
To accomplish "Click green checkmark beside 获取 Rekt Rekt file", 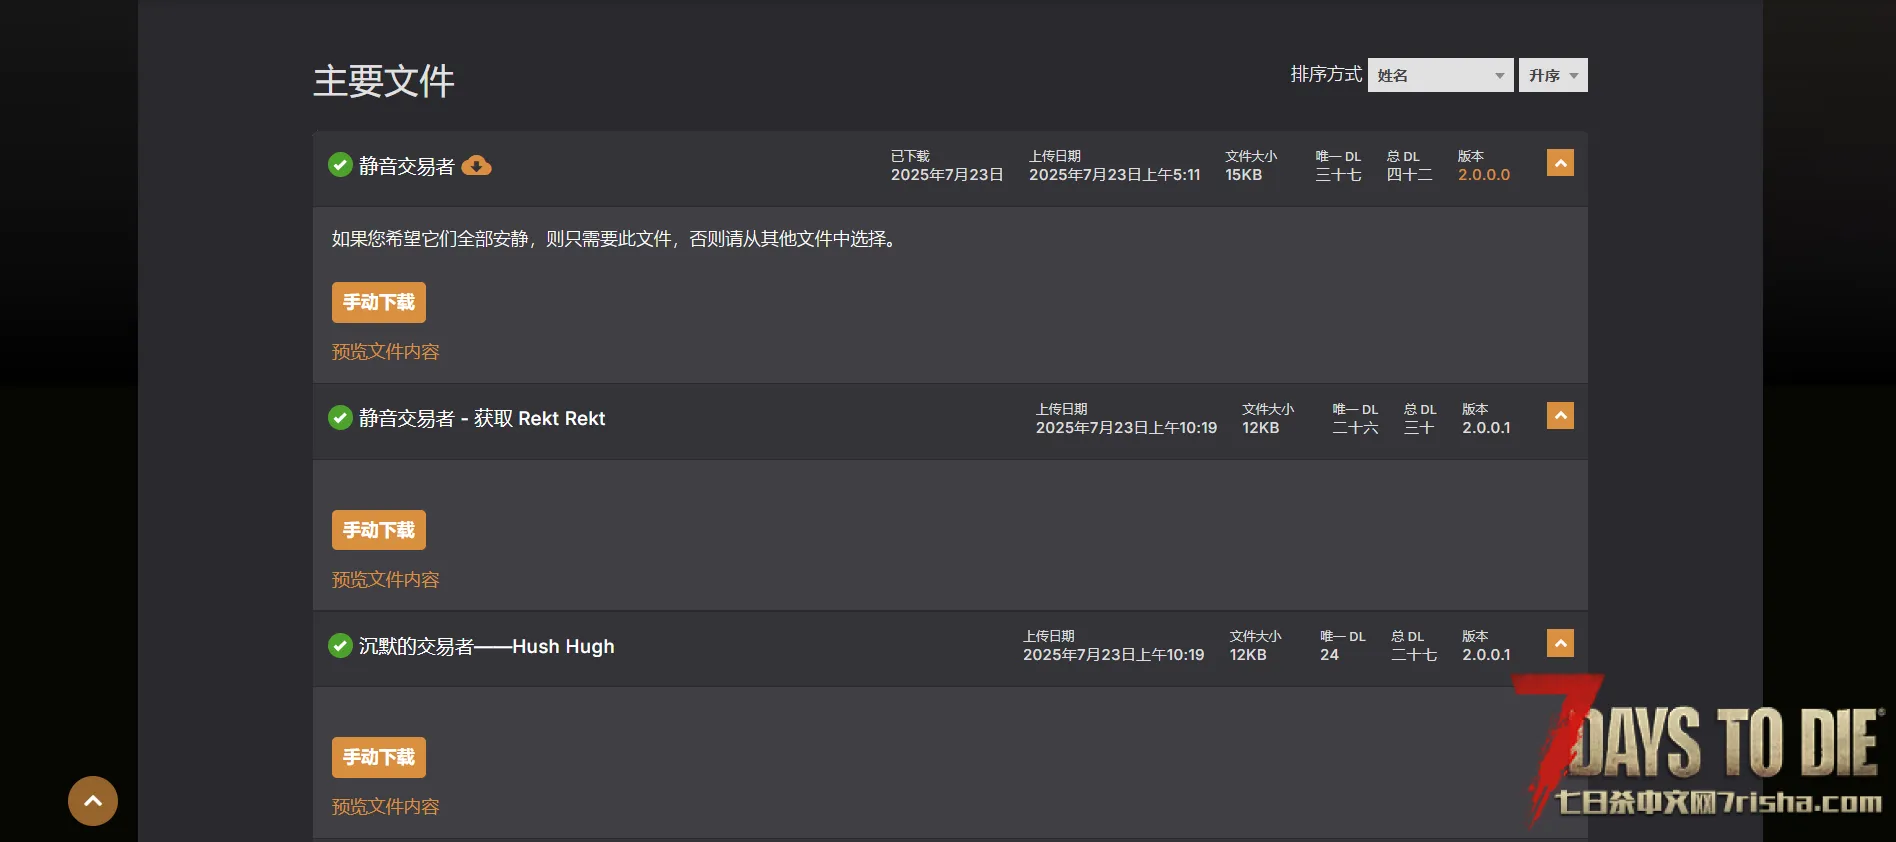I will [x=340, y=417].
